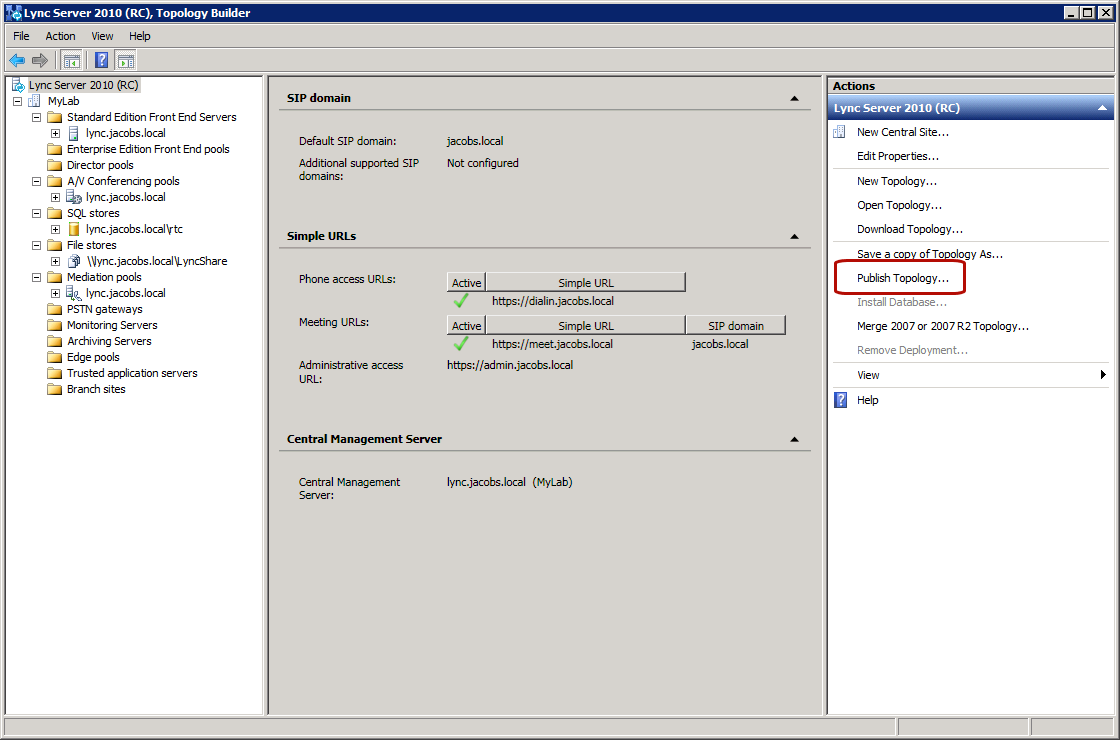This screenshot has width=1120, height=740.
Task: Select the https://meet.jacobs.local URL row
Action: point(552,344)
